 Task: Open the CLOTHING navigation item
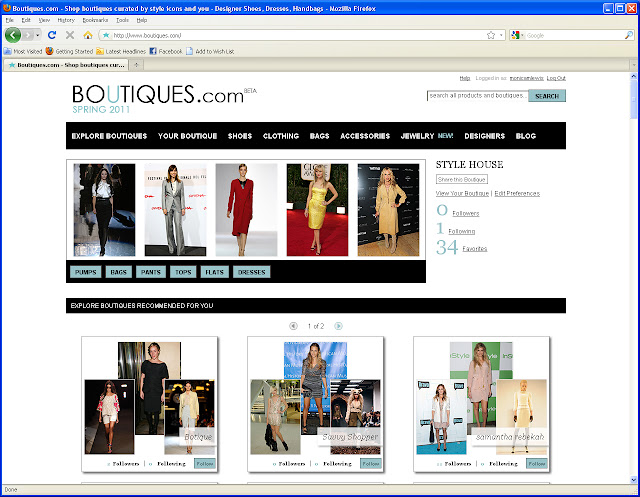click(281, 136)
